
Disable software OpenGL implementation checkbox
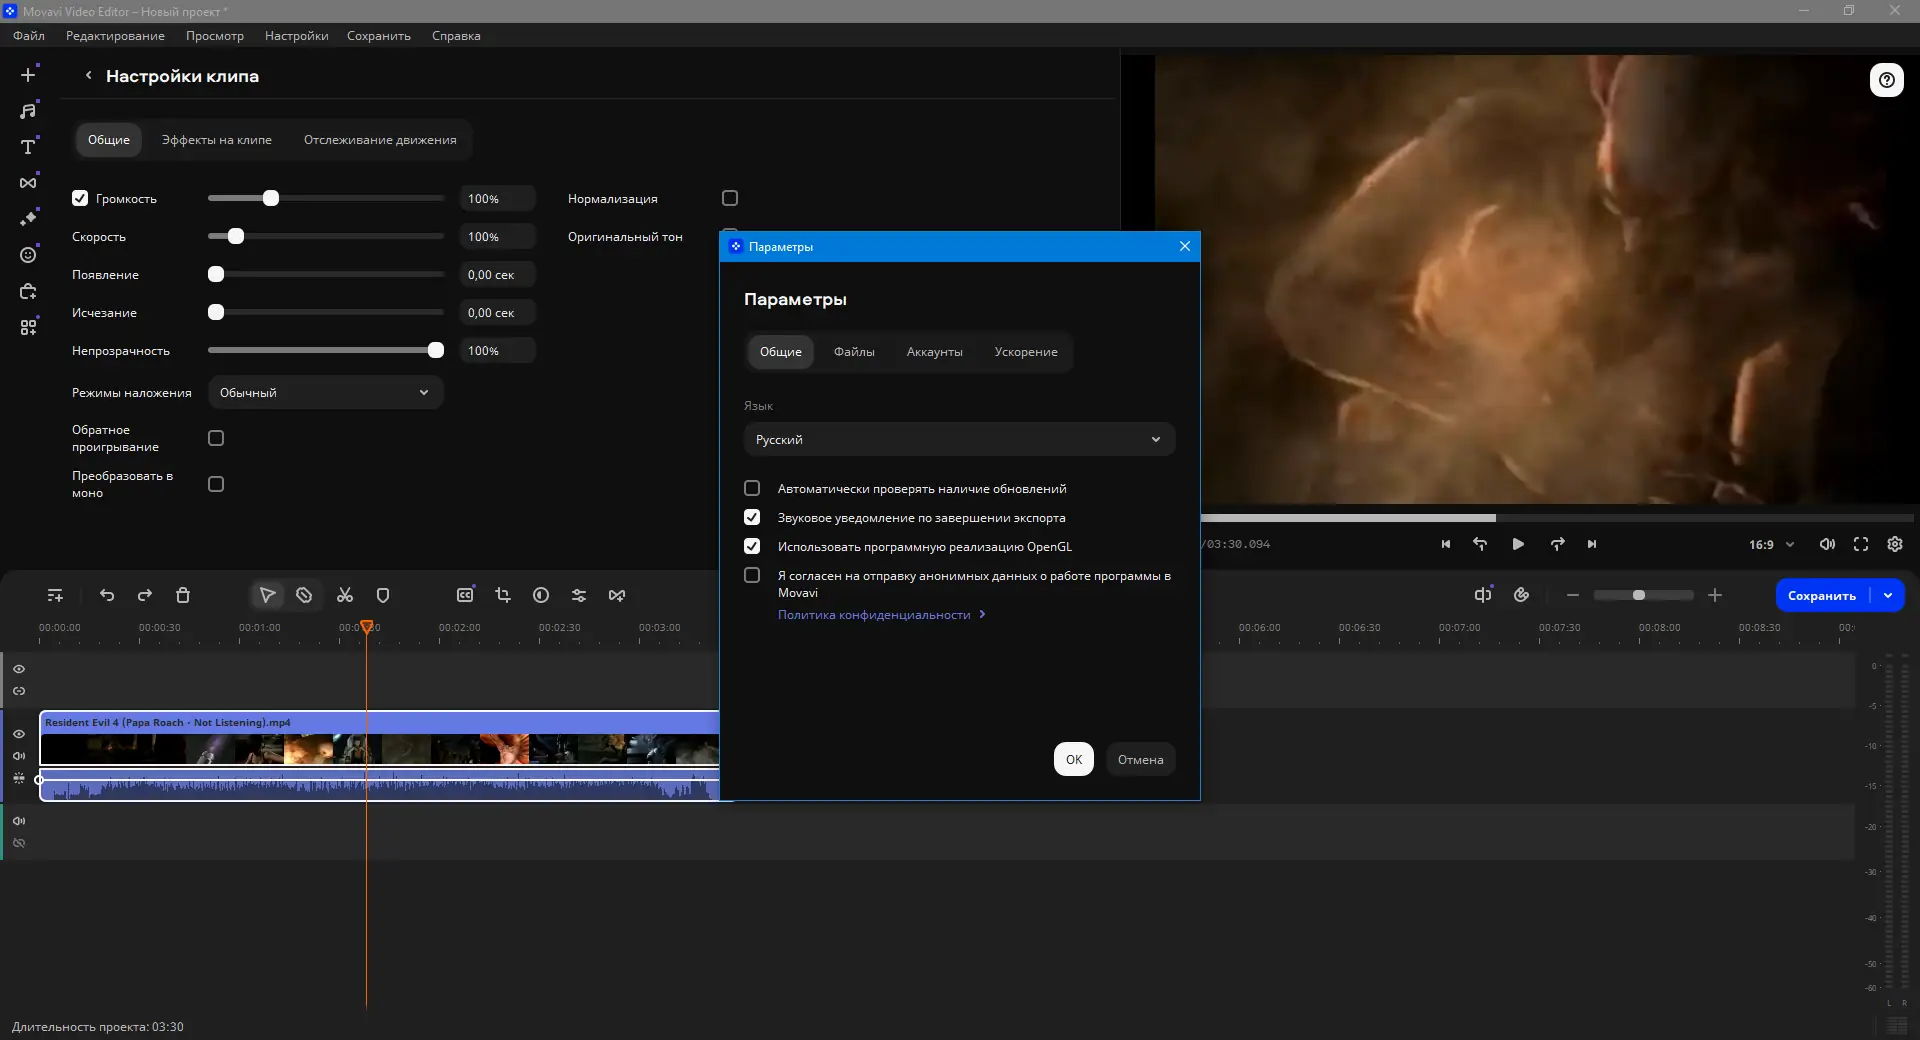pos(752,547)
